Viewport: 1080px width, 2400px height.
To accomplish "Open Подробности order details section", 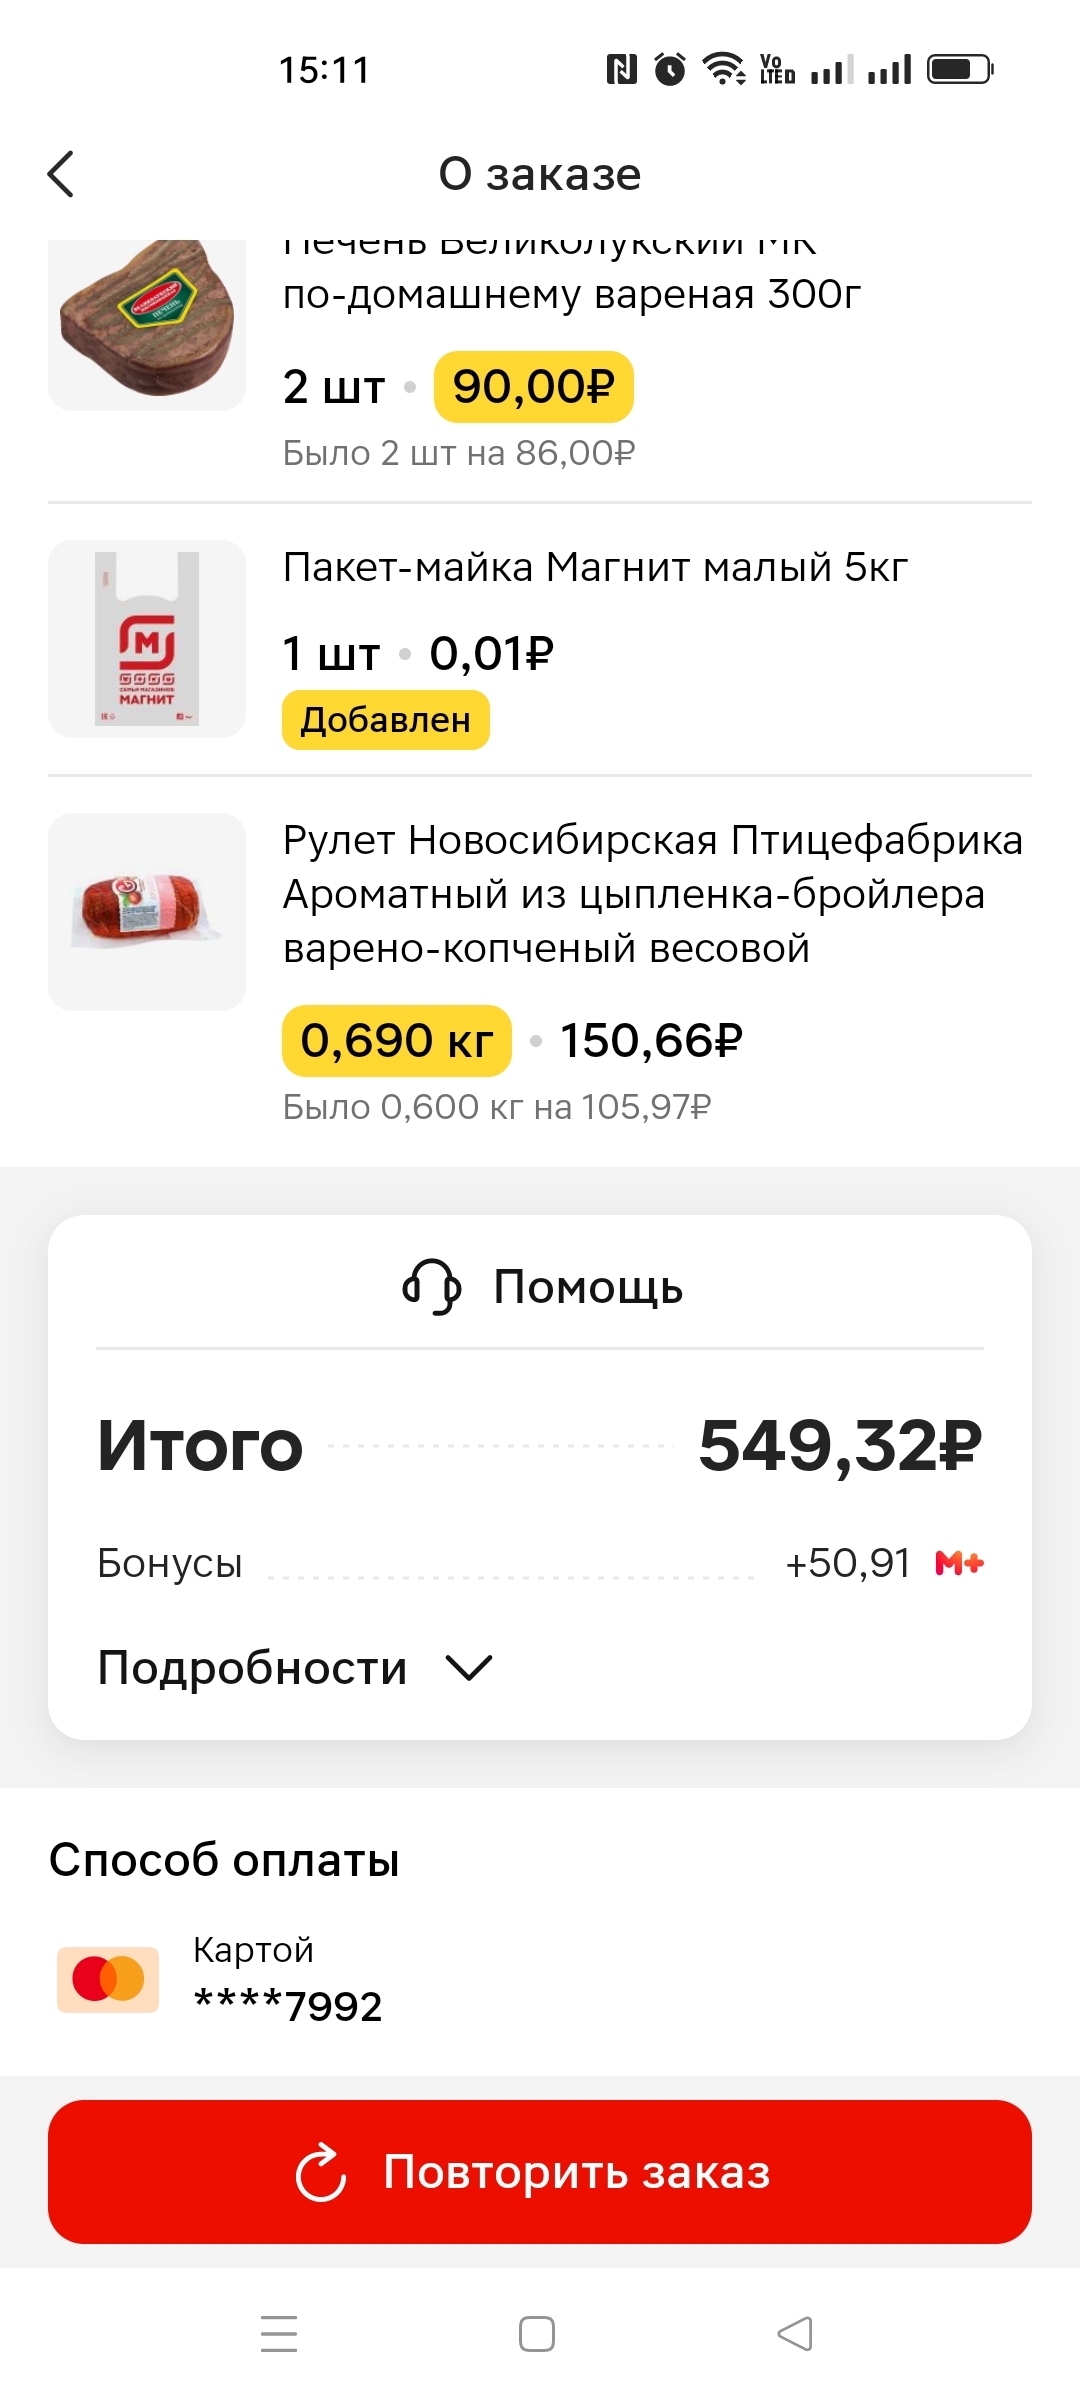I will coord(252,1667).
